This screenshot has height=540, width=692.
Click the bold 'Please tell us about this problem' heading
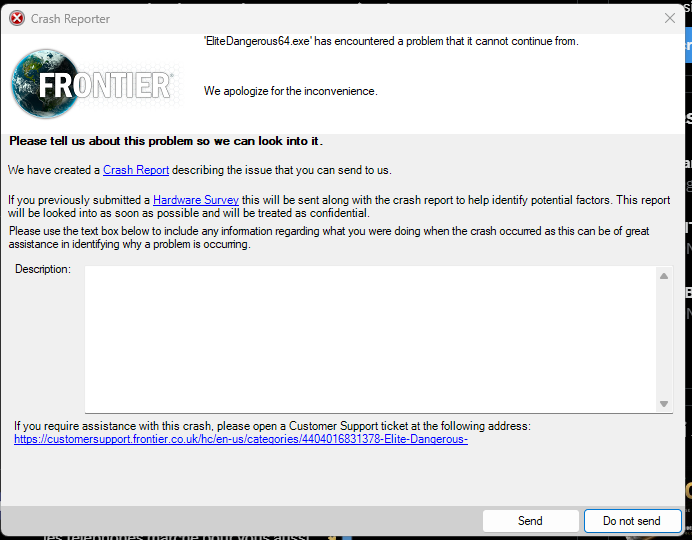click(x=166, y=141)
